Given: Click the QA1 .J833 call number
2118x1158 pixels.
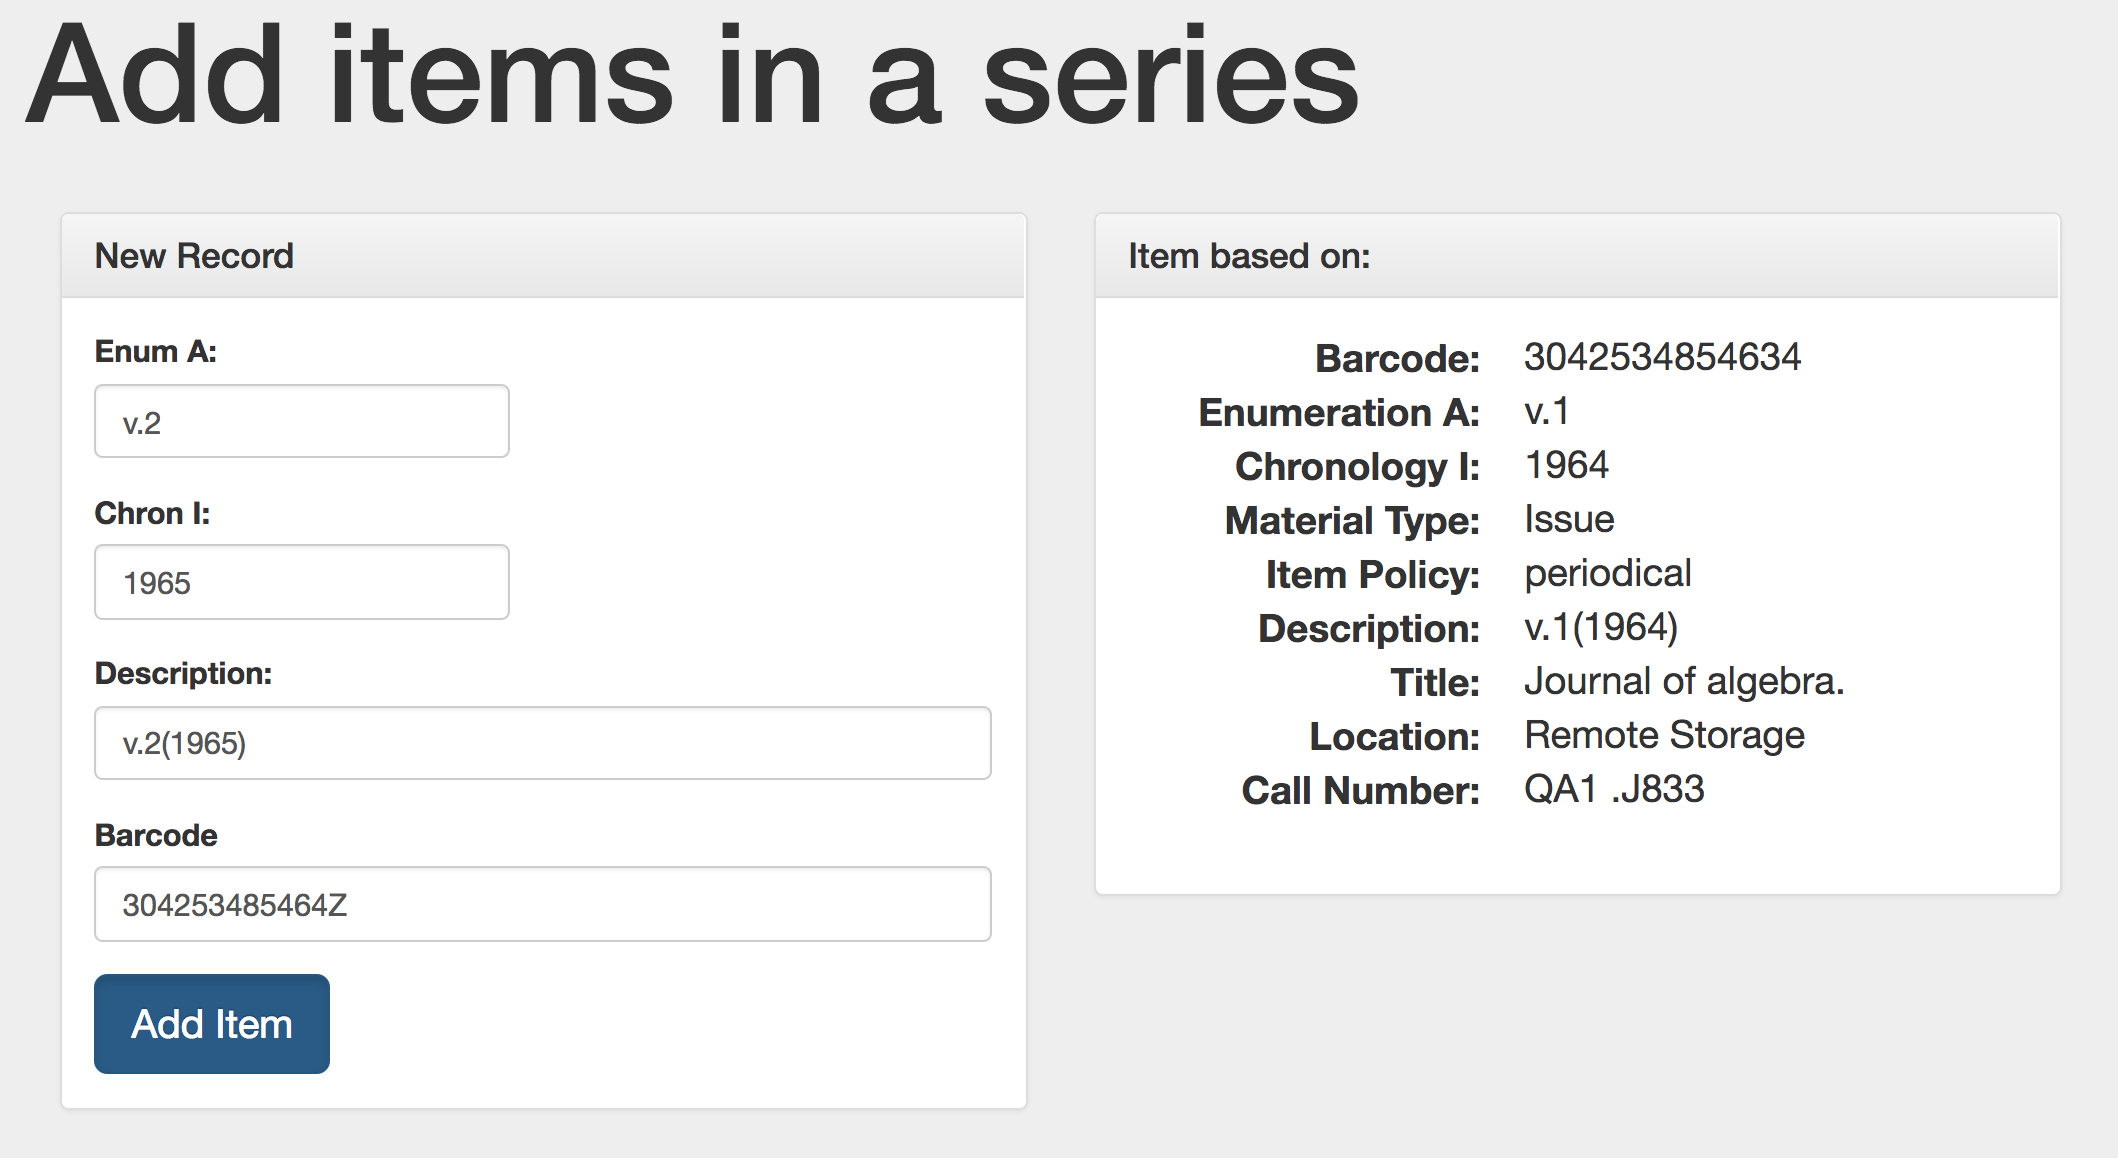Looking at the screenshot, I should pos(1613,789).
